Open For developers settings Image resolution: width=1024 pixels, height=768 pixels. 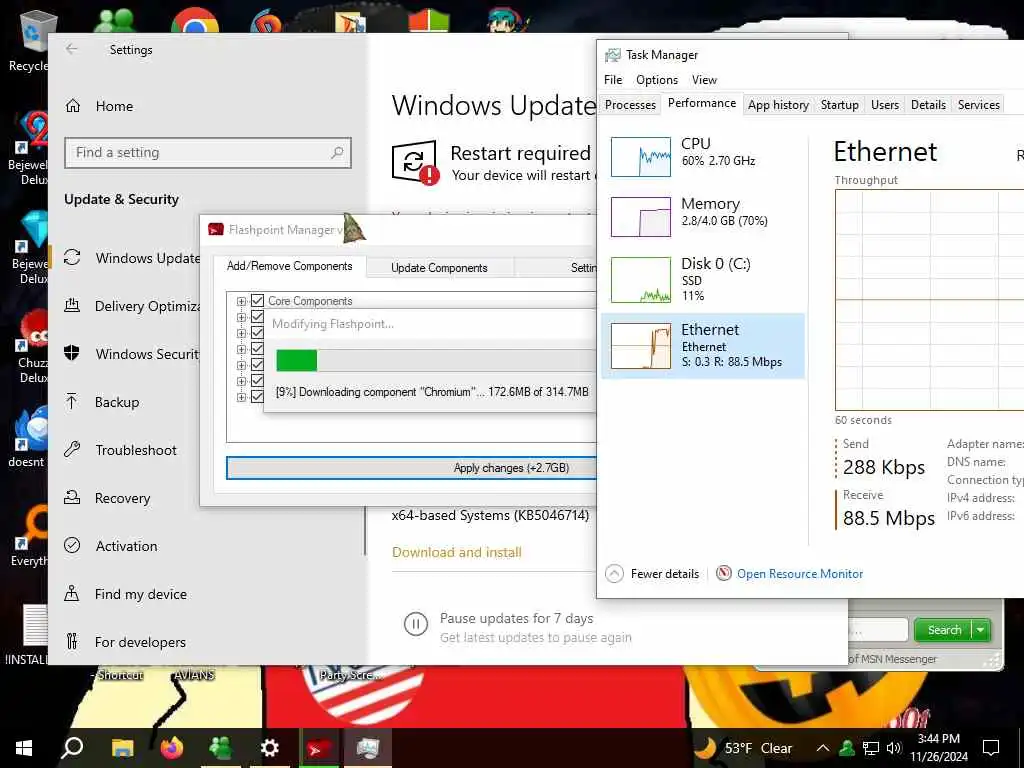[x=125, y=642]
